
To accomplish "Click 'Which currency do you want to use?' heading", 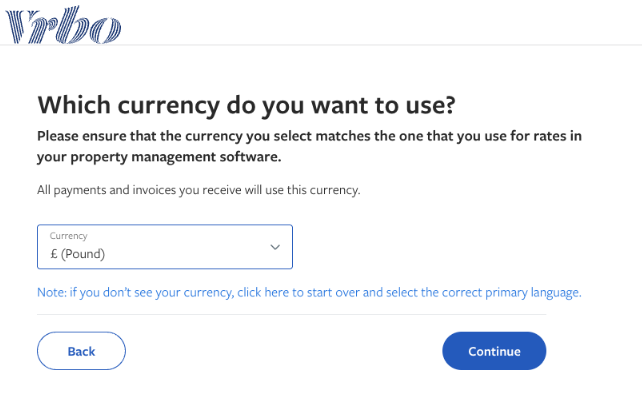I will [x=246, y=105].
